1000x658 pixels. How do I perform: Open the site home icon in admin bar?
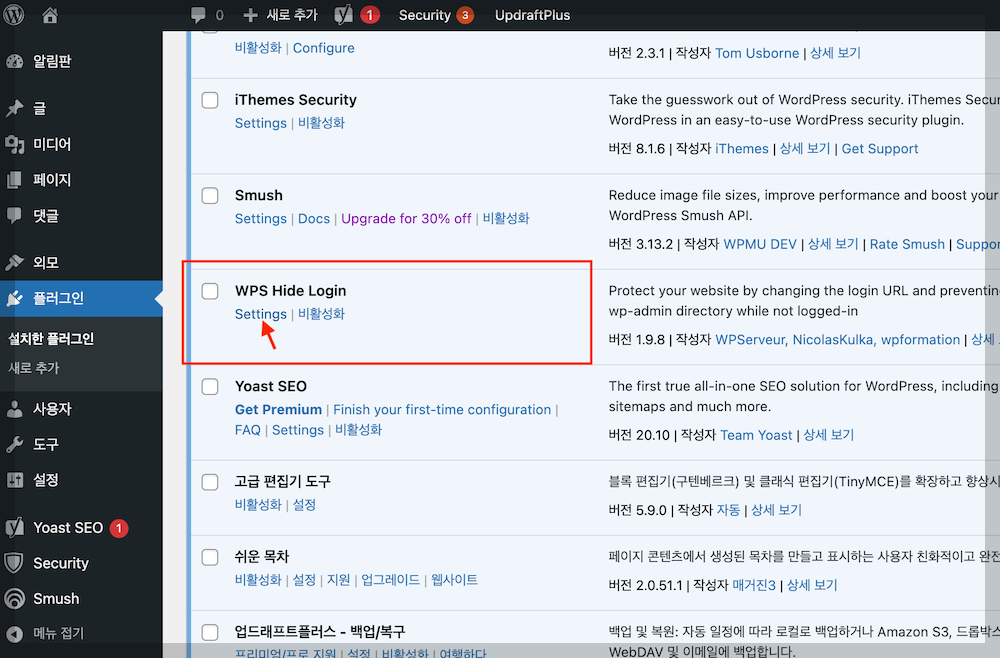point(49,14)
